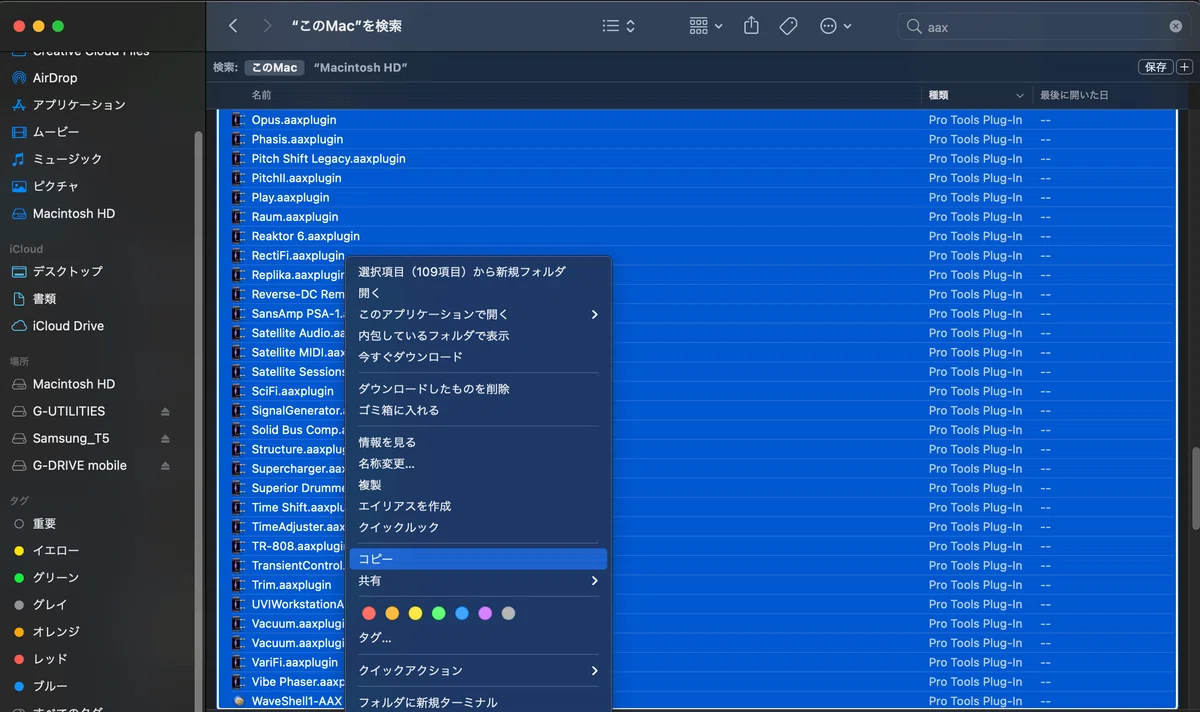1200x712 pixels.
Task: Choose タグ... in context menu
Action: 478,638
